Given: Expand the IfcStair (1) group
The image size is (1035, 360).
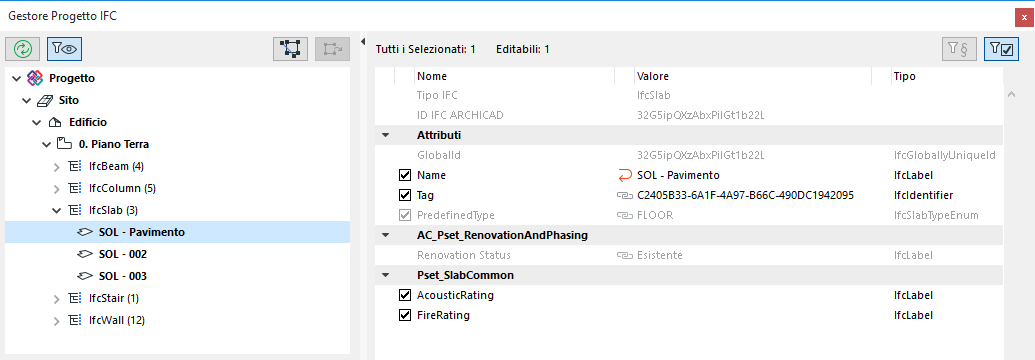Looking at the screenshot, I should 57,299.
